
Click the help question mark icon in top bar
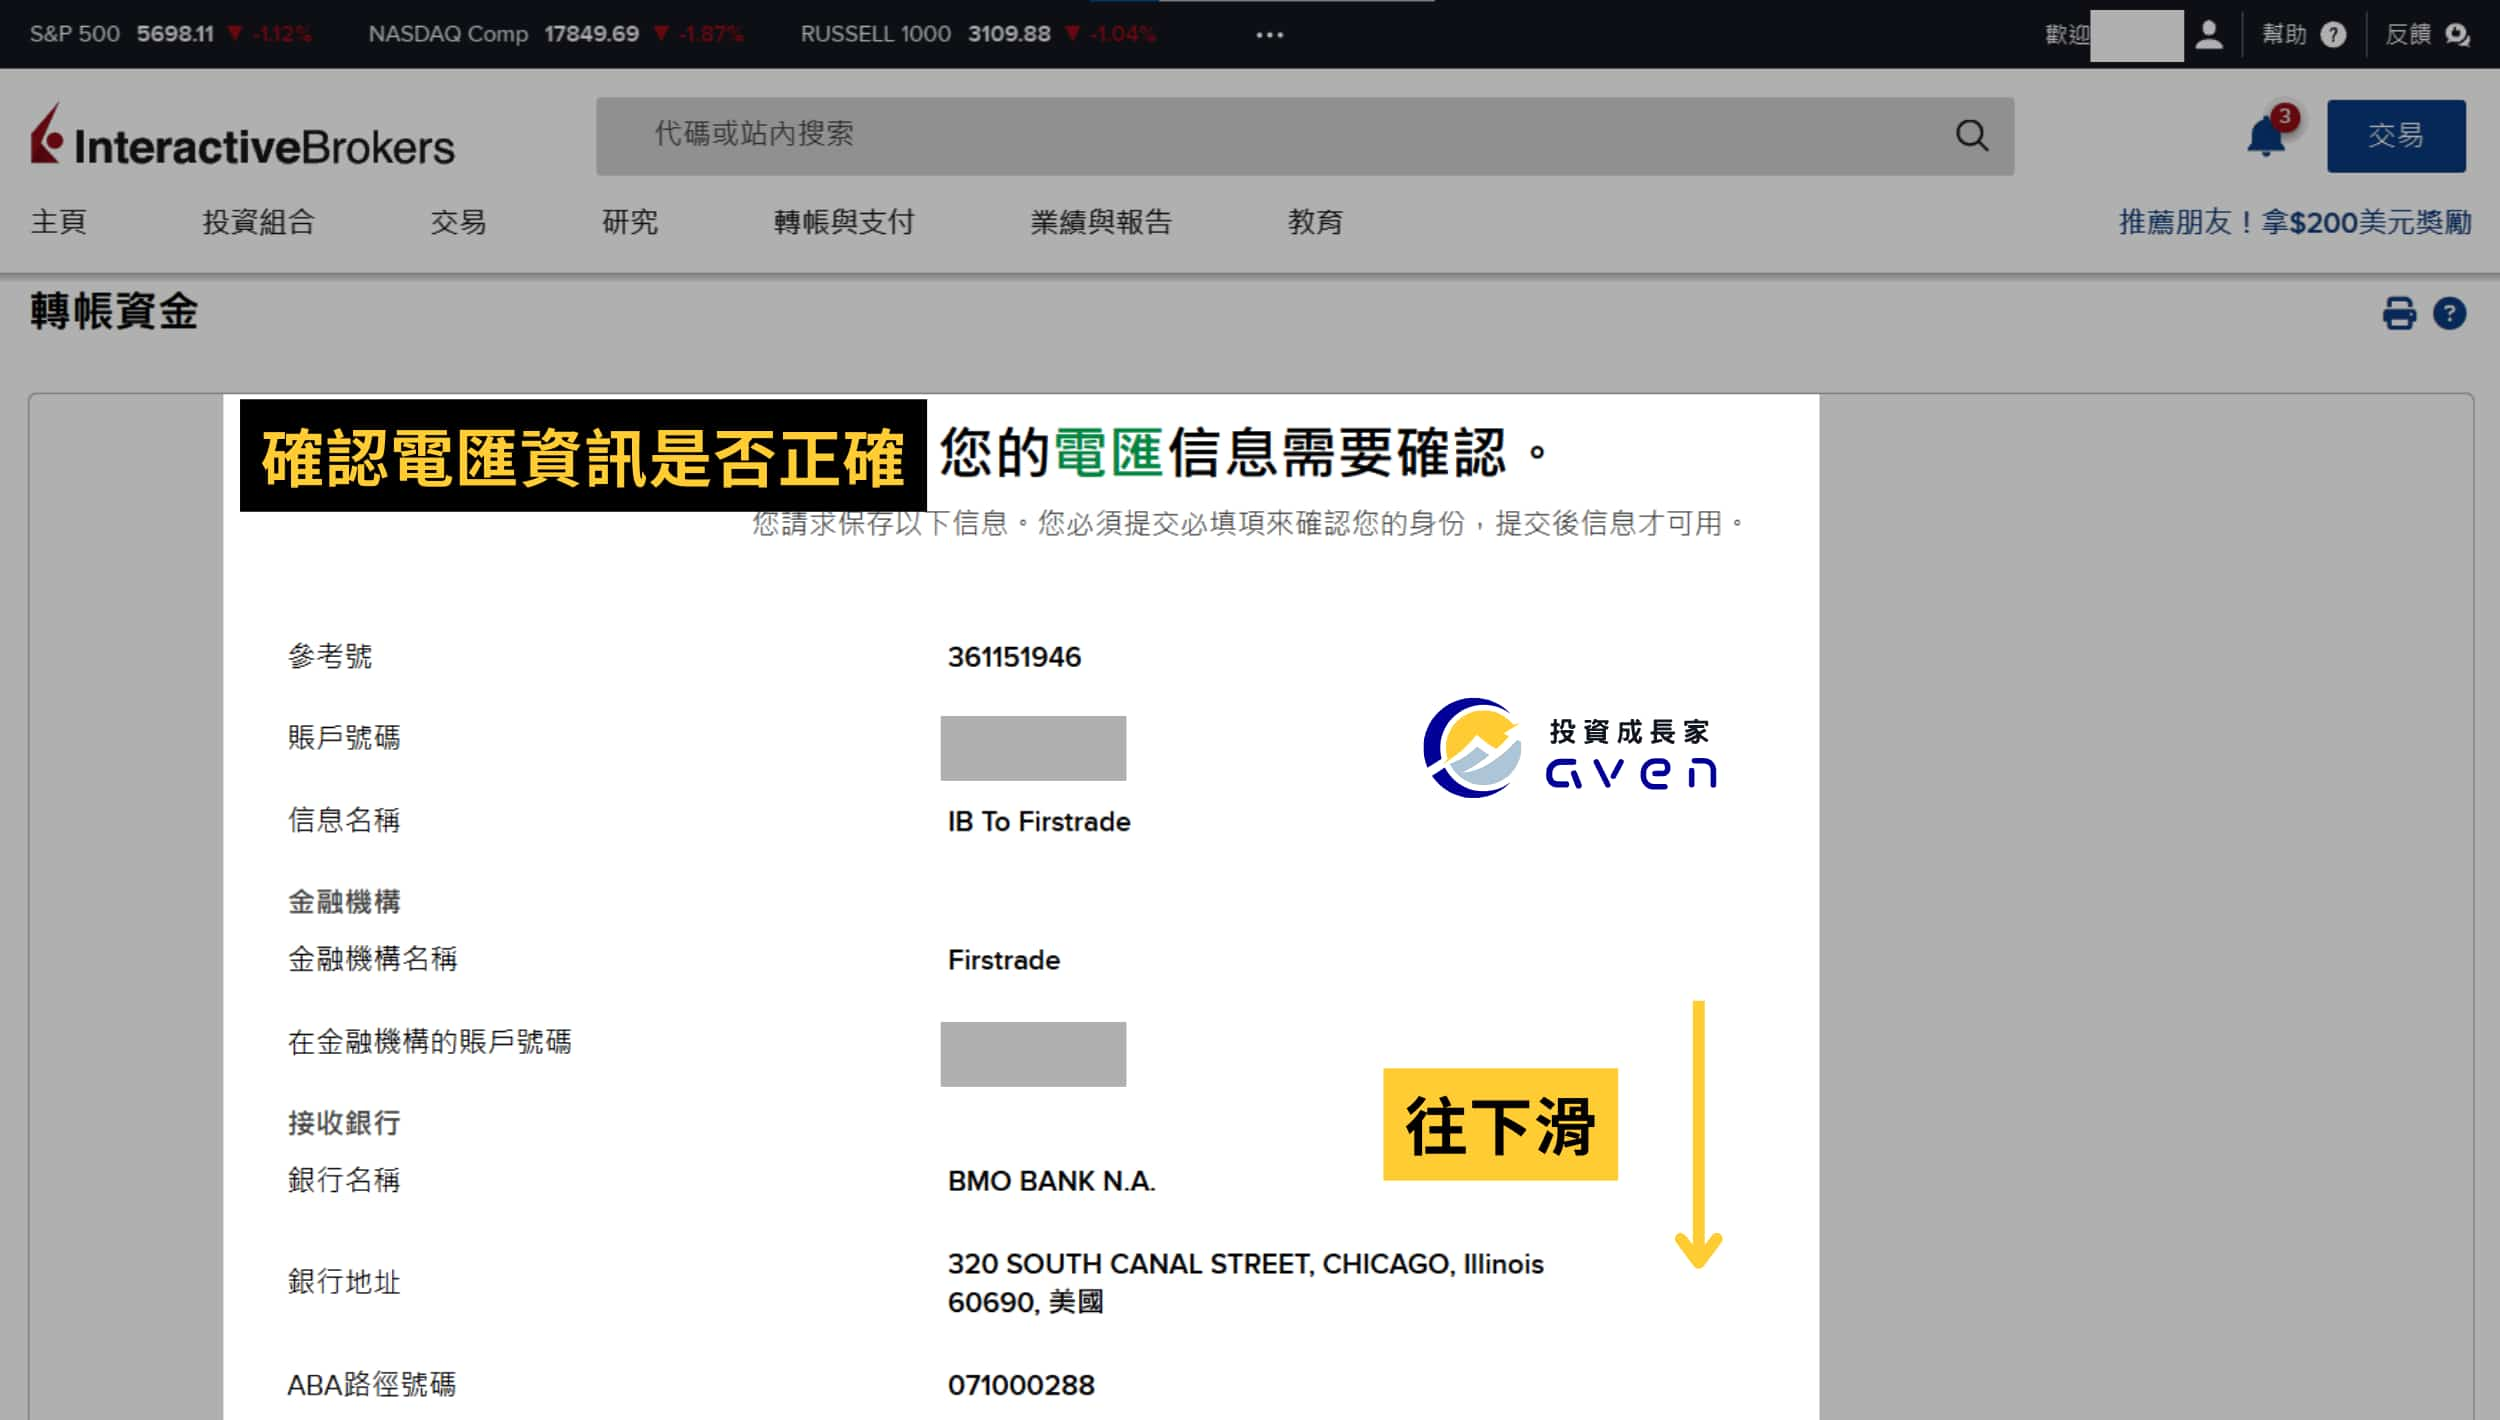click(2332, 35)
